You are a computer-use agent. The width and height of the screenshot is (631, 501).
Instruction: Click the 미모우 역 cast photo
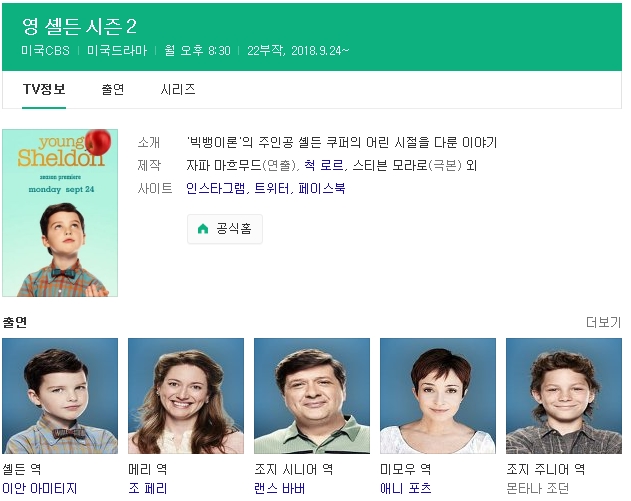pyautogui.click(x=438, y=396)
